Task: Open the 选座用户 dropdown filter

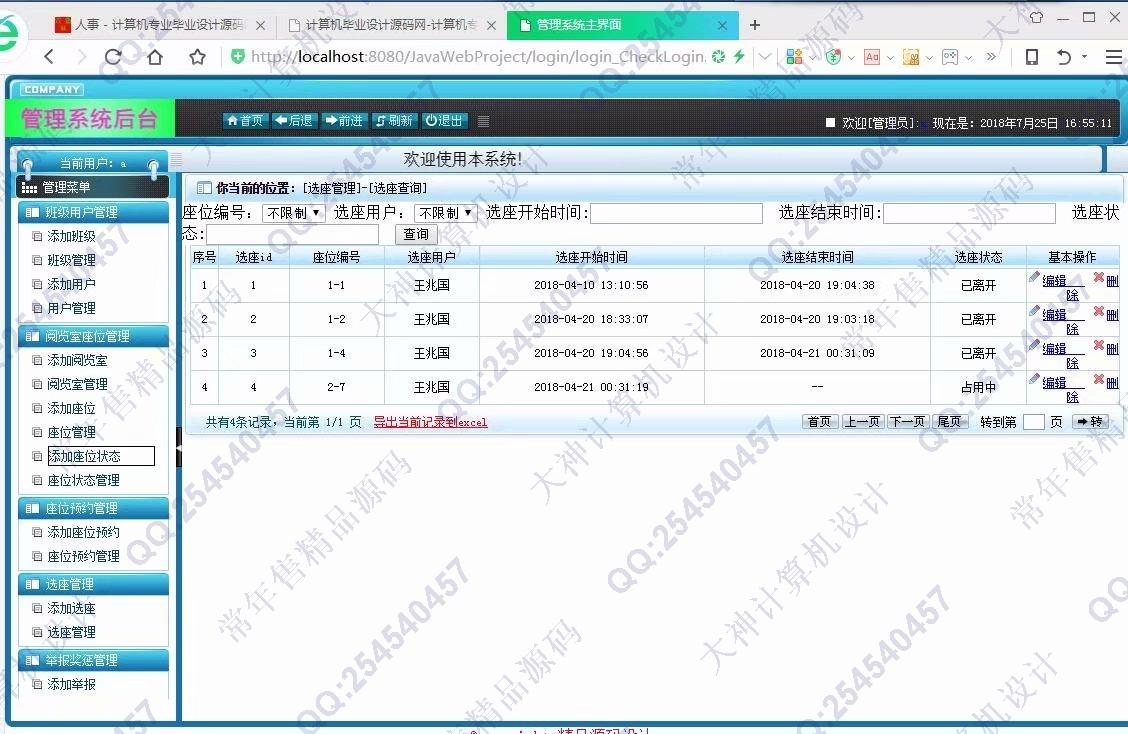Action: click(445, 213)
